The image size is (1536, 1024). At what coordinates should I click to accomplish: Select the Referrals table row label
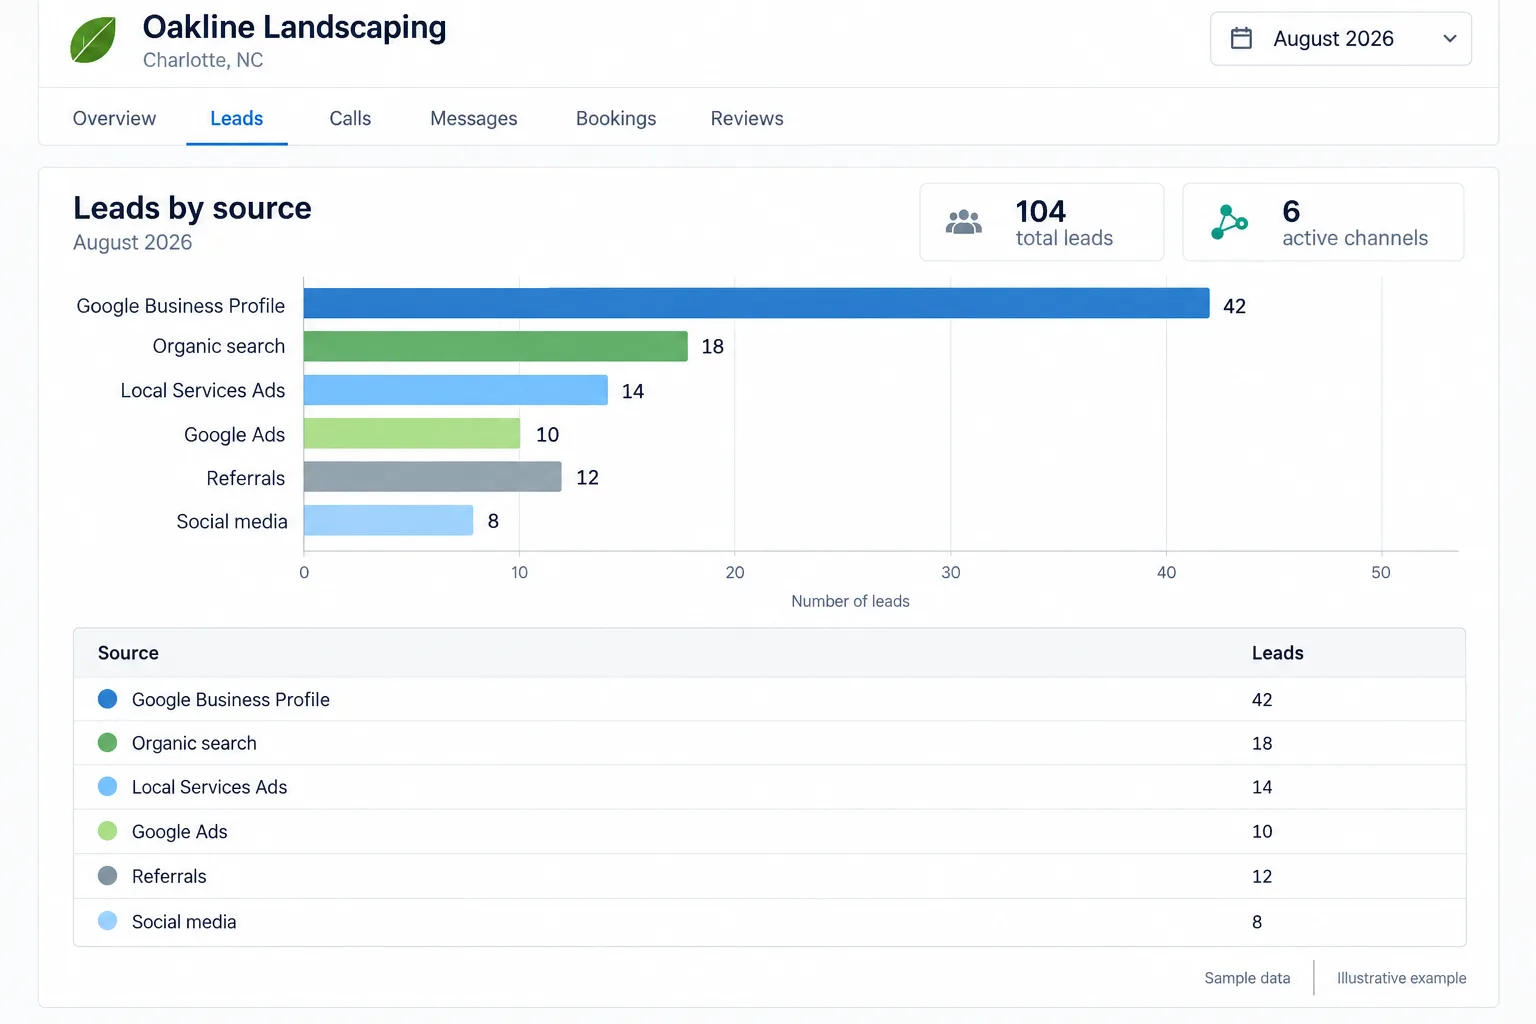(x=169, y=876)
